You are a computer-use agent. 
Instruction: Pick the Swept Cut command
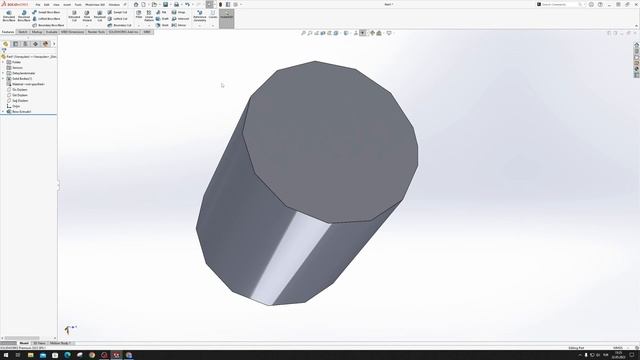(x=117, y=12)
